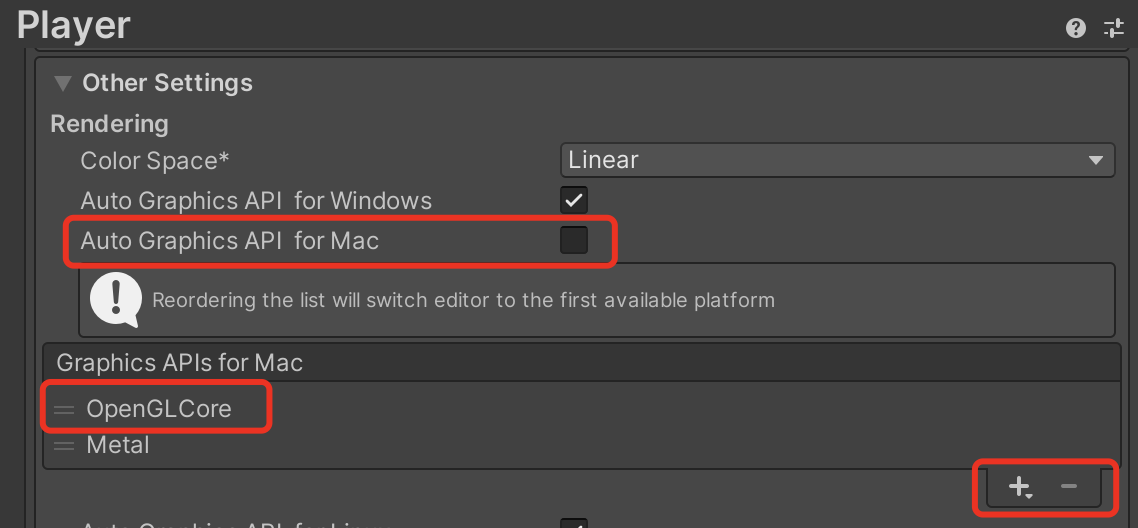Disable Auto Graphics API for Windows
Viewport: 1138px width, 528px height.
(573, 201)
